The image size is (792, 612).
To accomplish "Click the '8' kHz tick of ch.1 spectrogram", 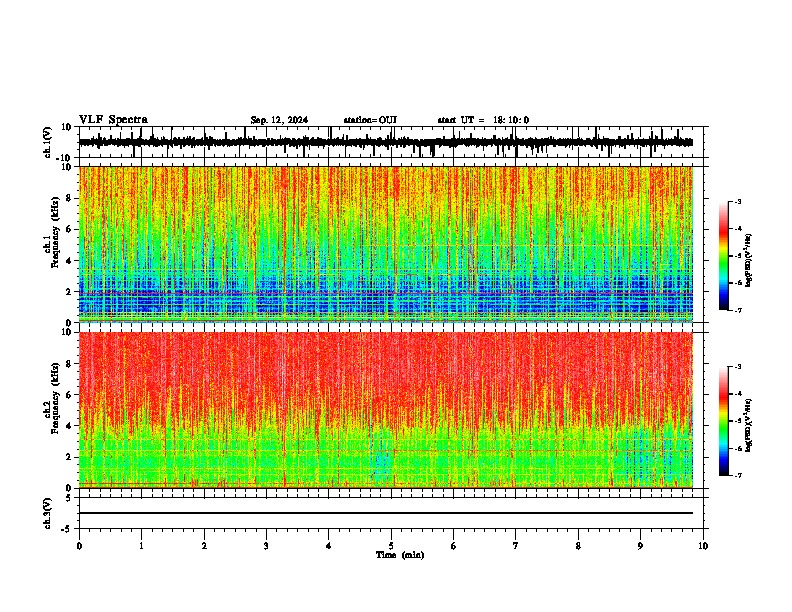I will click(x=69, y=198).
